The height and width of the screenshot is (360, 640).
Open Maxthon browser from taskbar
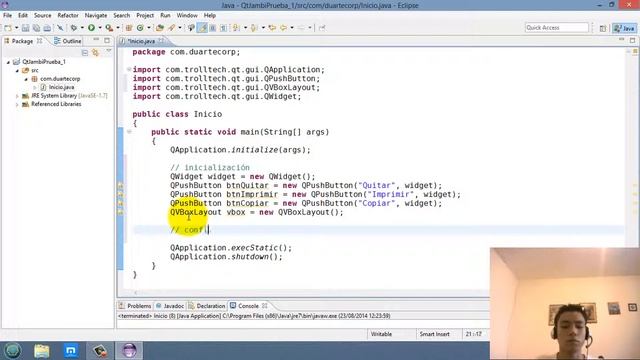pos(71,351)
